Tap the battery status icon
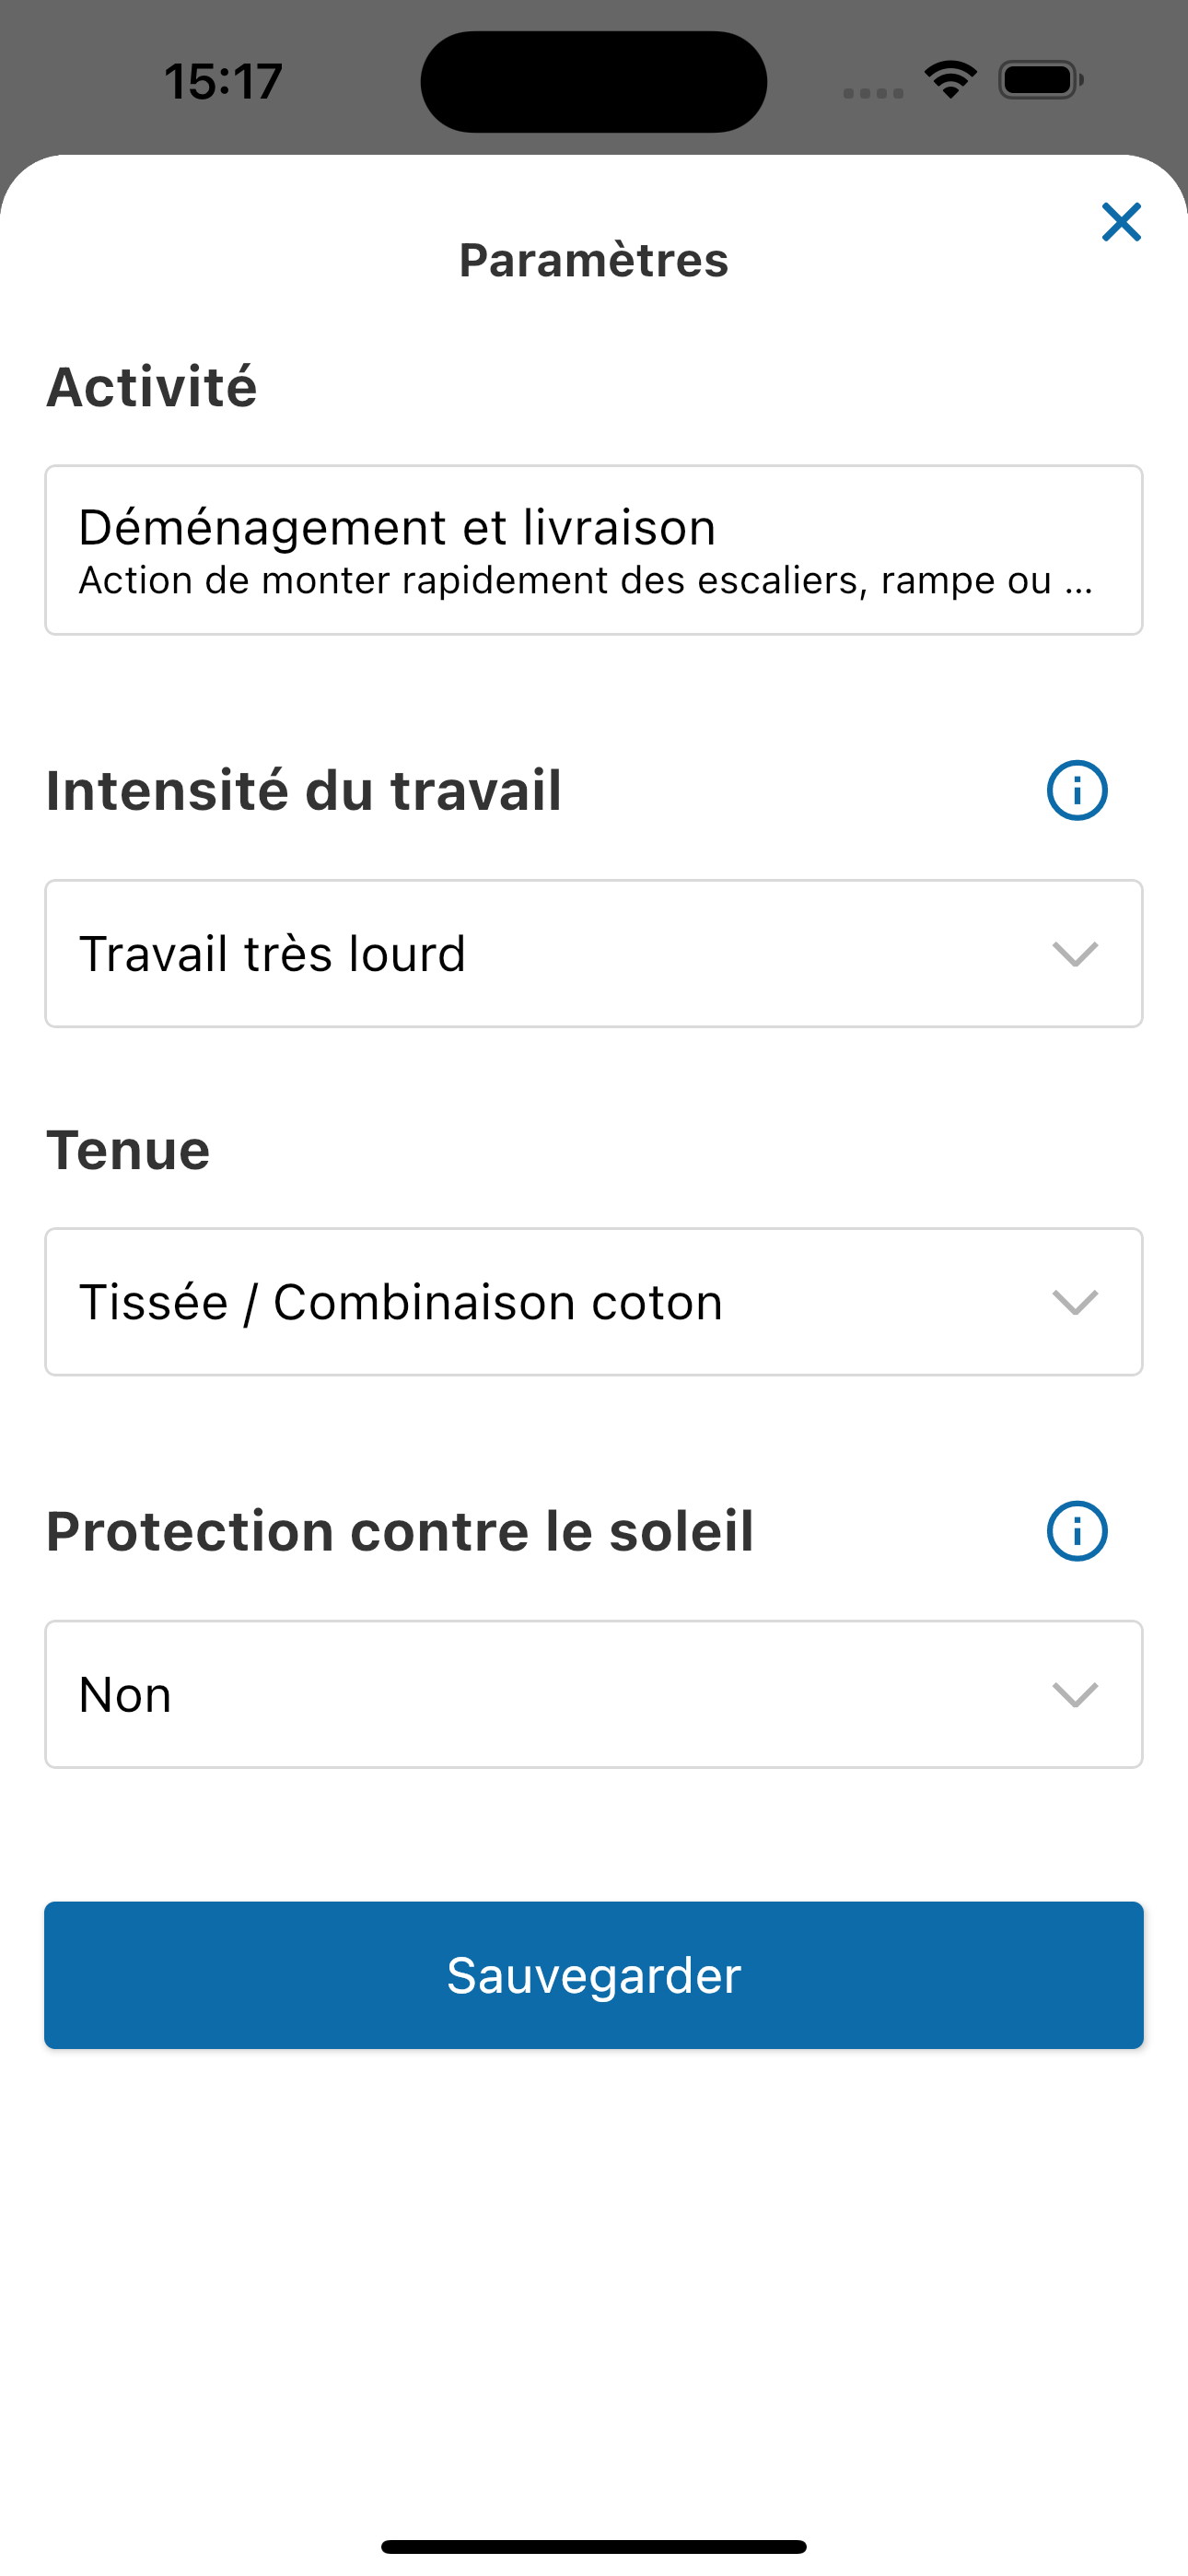 [x=1041, y=80]
